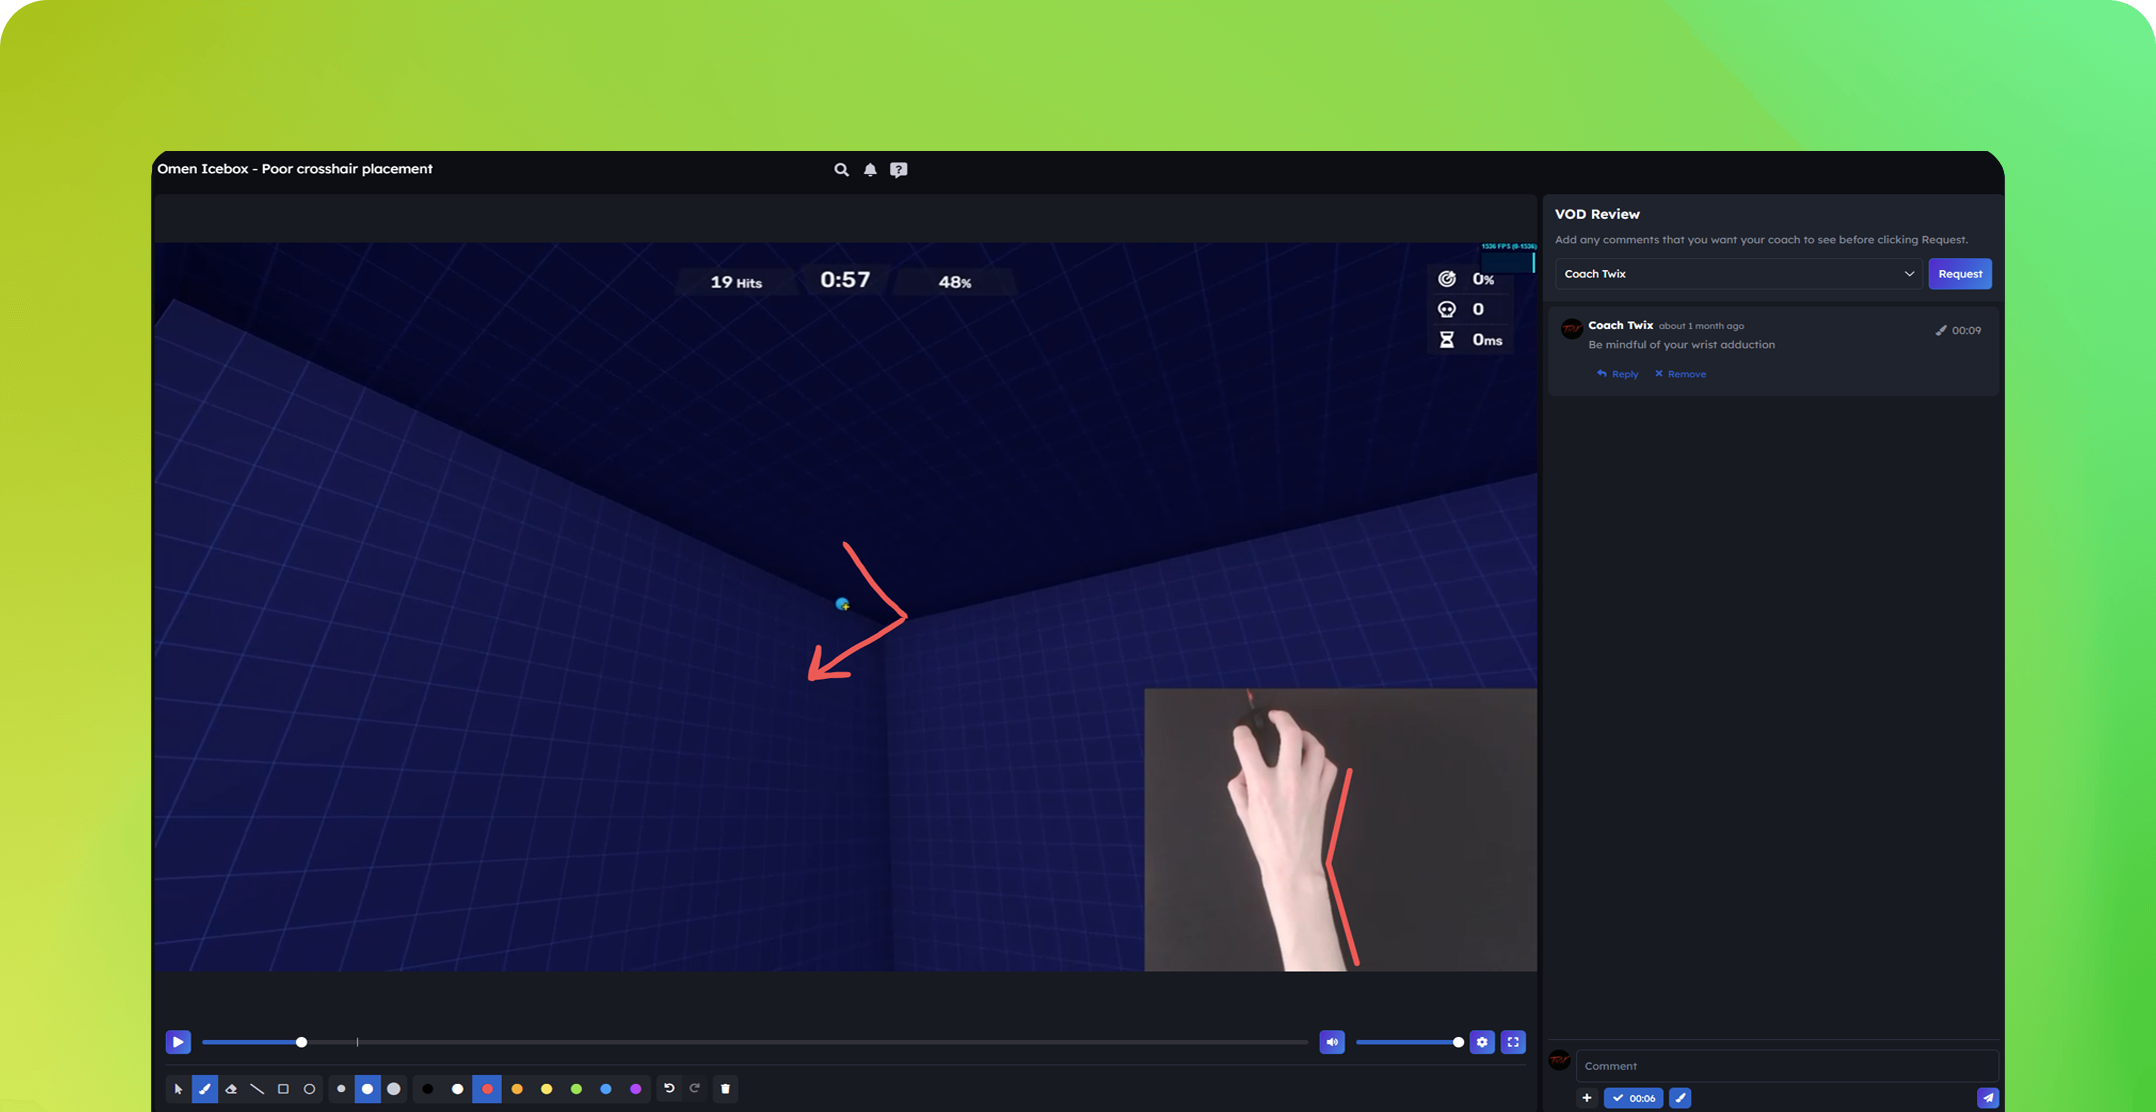Open video settings gear icon

pyautogui.click(x=1482, y=1042)
